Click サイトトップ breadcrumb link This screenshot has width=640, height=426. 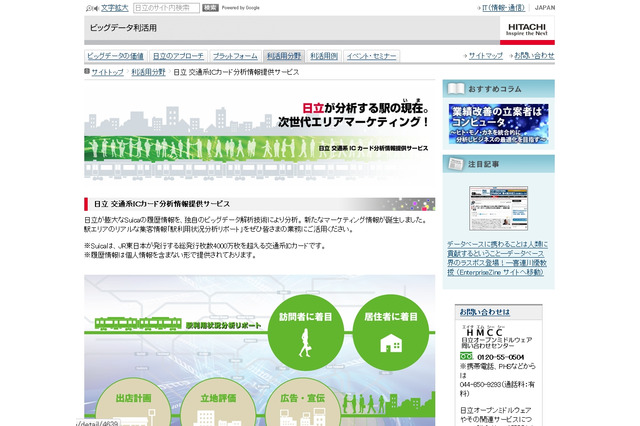(x=107, y=72)
